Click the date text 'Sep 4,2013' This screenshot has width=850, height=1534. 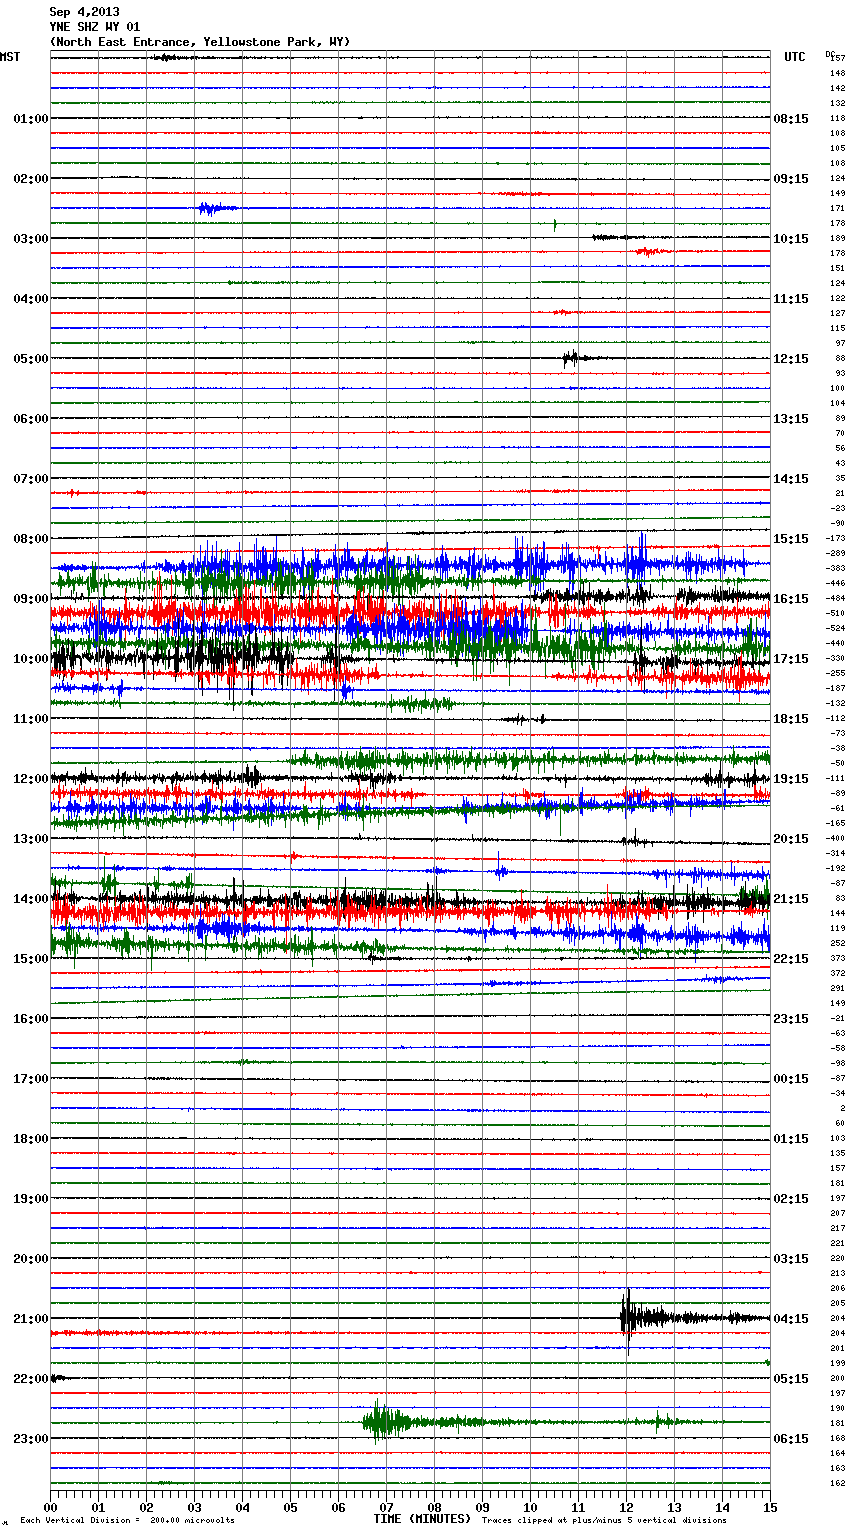(x=84, y=12)
